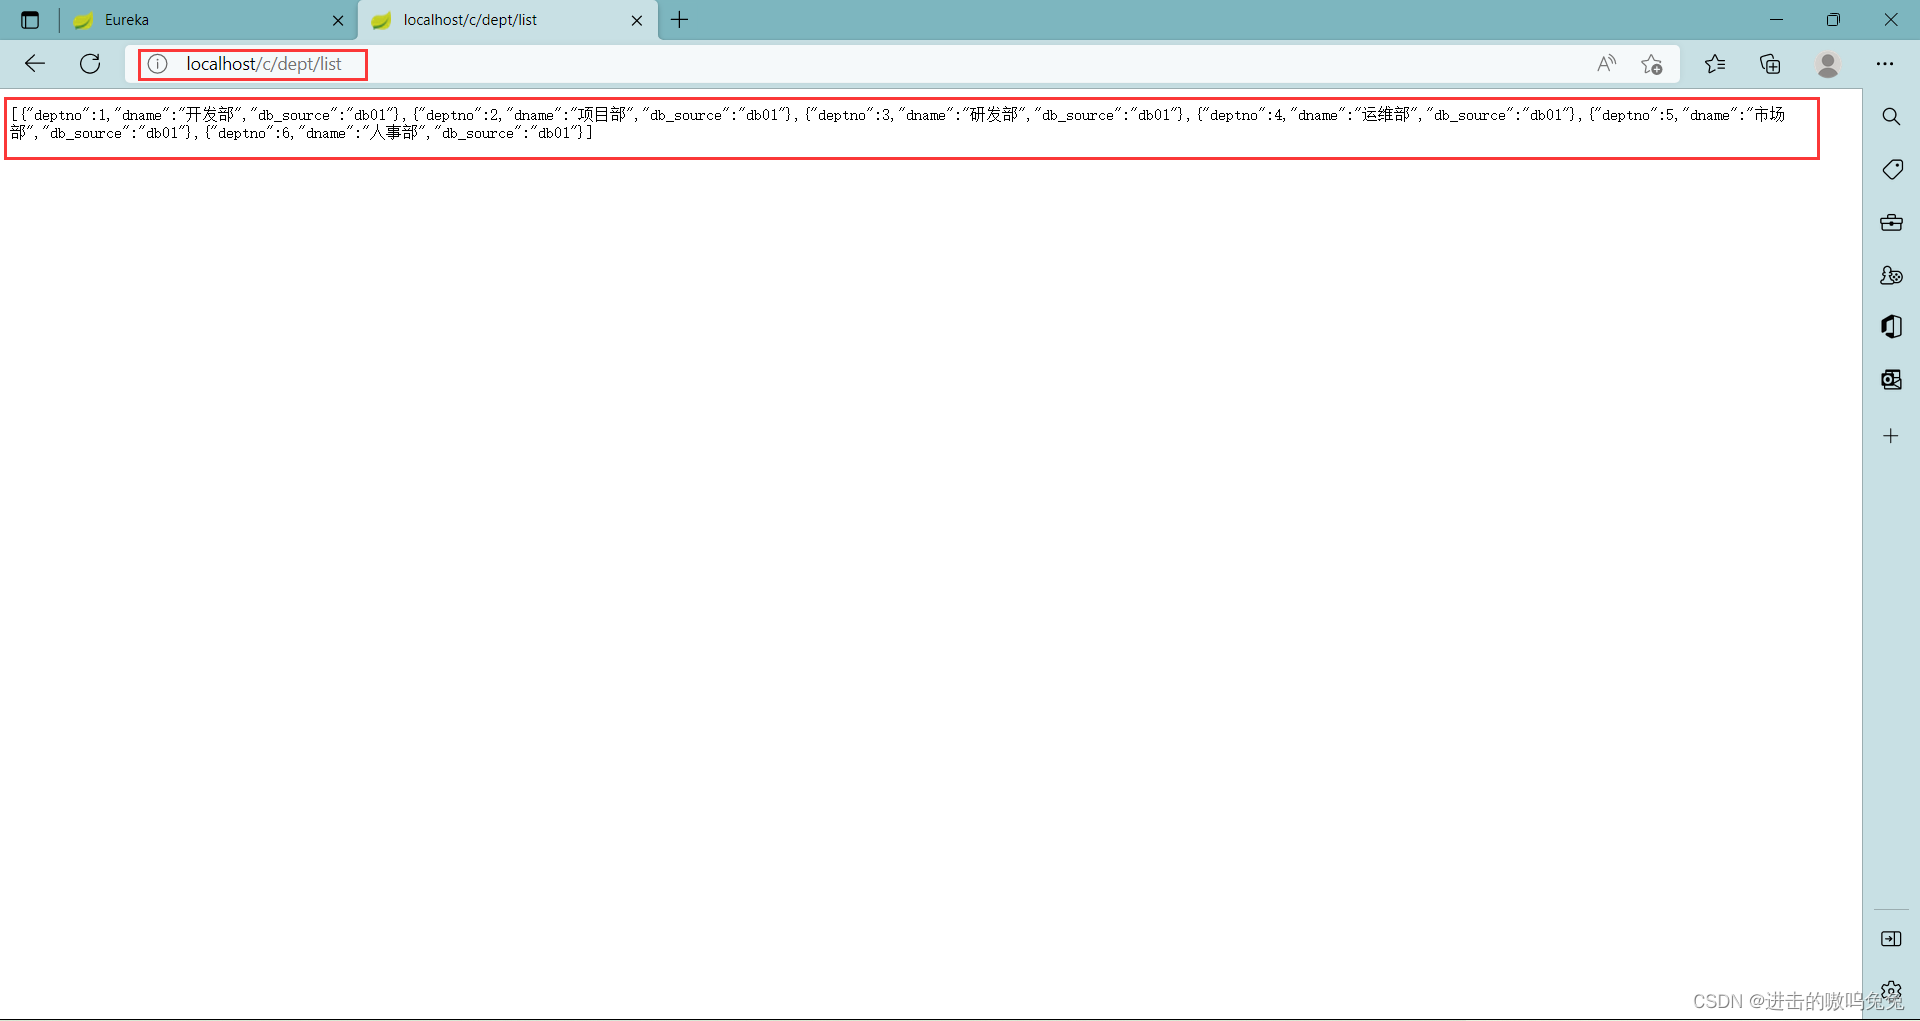Open a new tab with plus button
Viewport: 1920px width, 1021px height.
(x=680, y=20)
